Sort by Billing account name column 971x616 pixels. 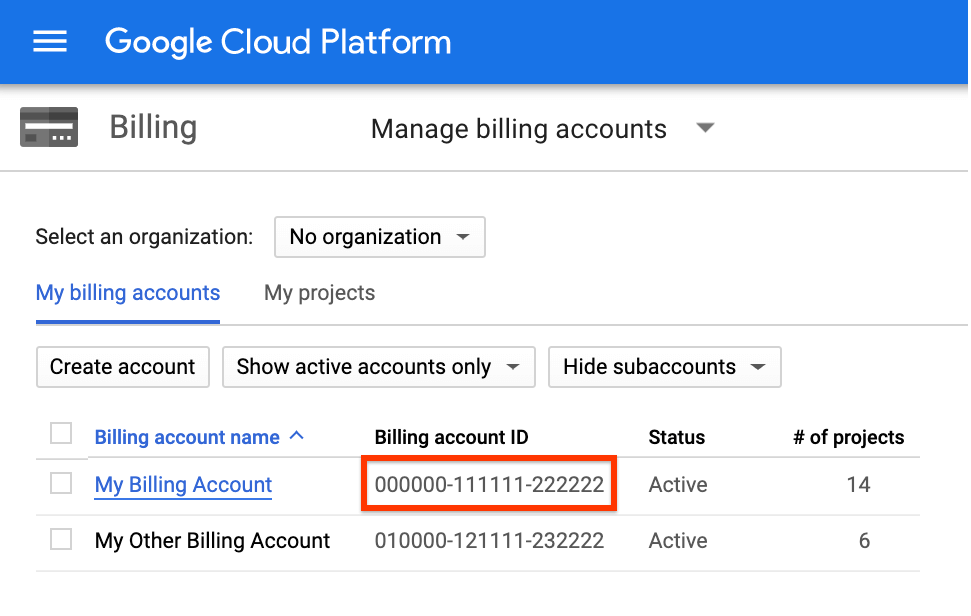(186, 436)
